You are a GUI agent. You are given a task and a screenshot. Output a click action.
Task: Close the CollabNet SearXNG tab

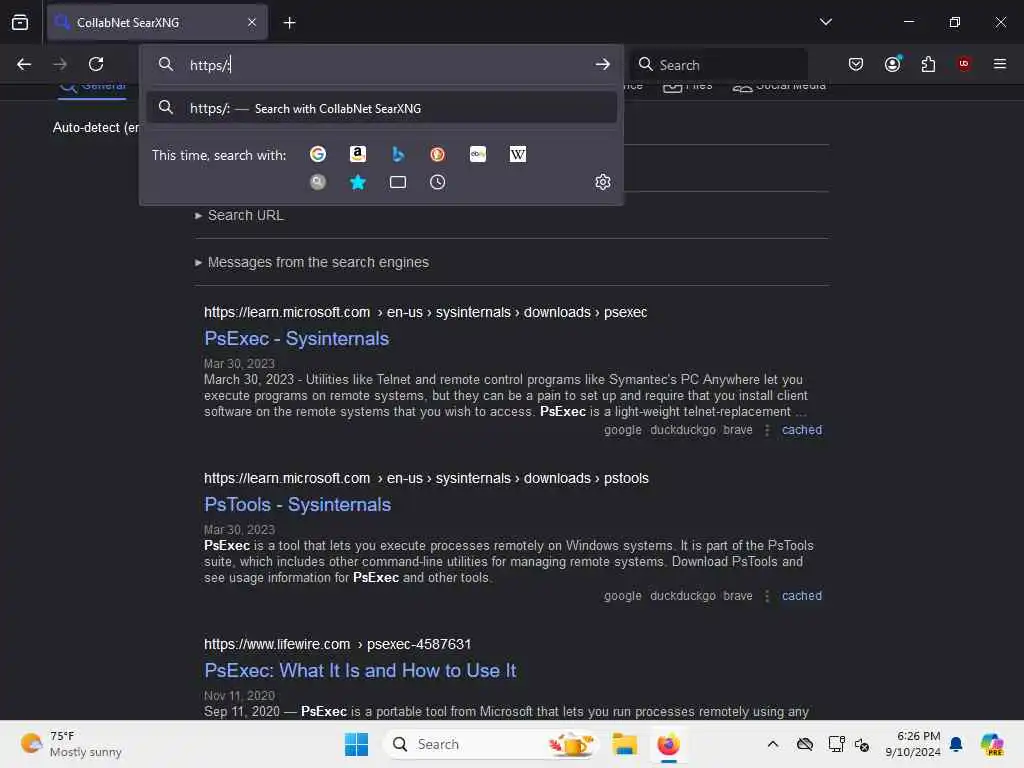(x=252, y=23)
